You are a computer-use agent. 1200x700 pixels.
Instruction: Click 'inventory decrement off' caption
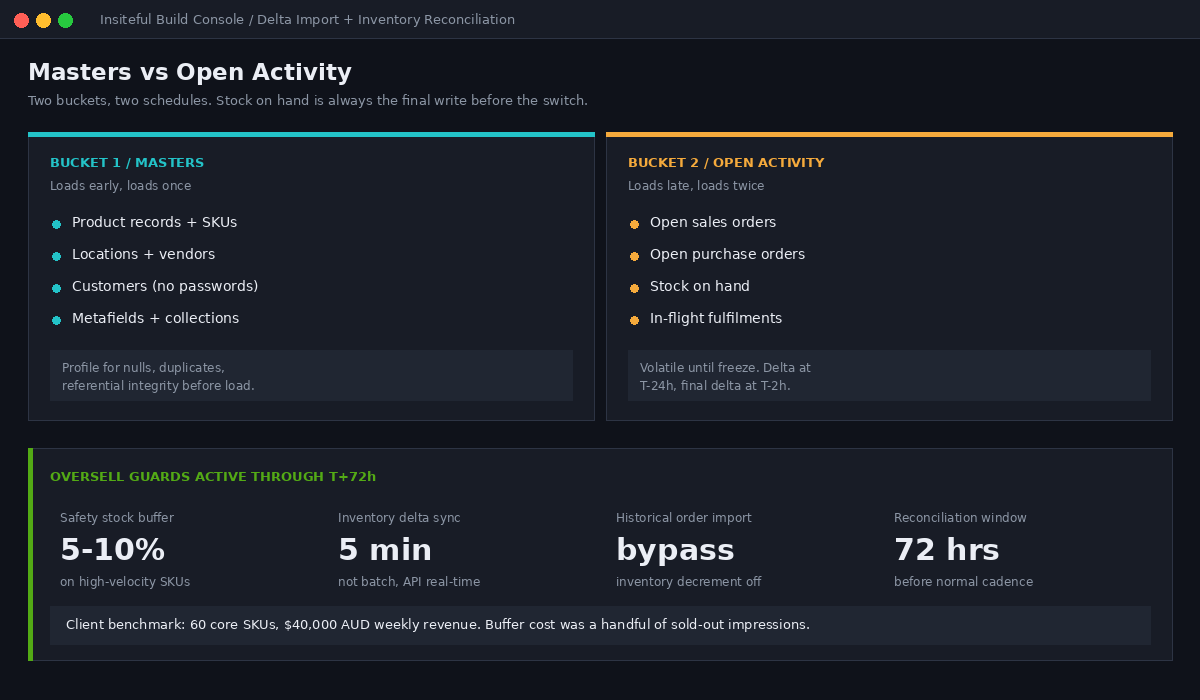pyautogui.click(x=688, y=582)
